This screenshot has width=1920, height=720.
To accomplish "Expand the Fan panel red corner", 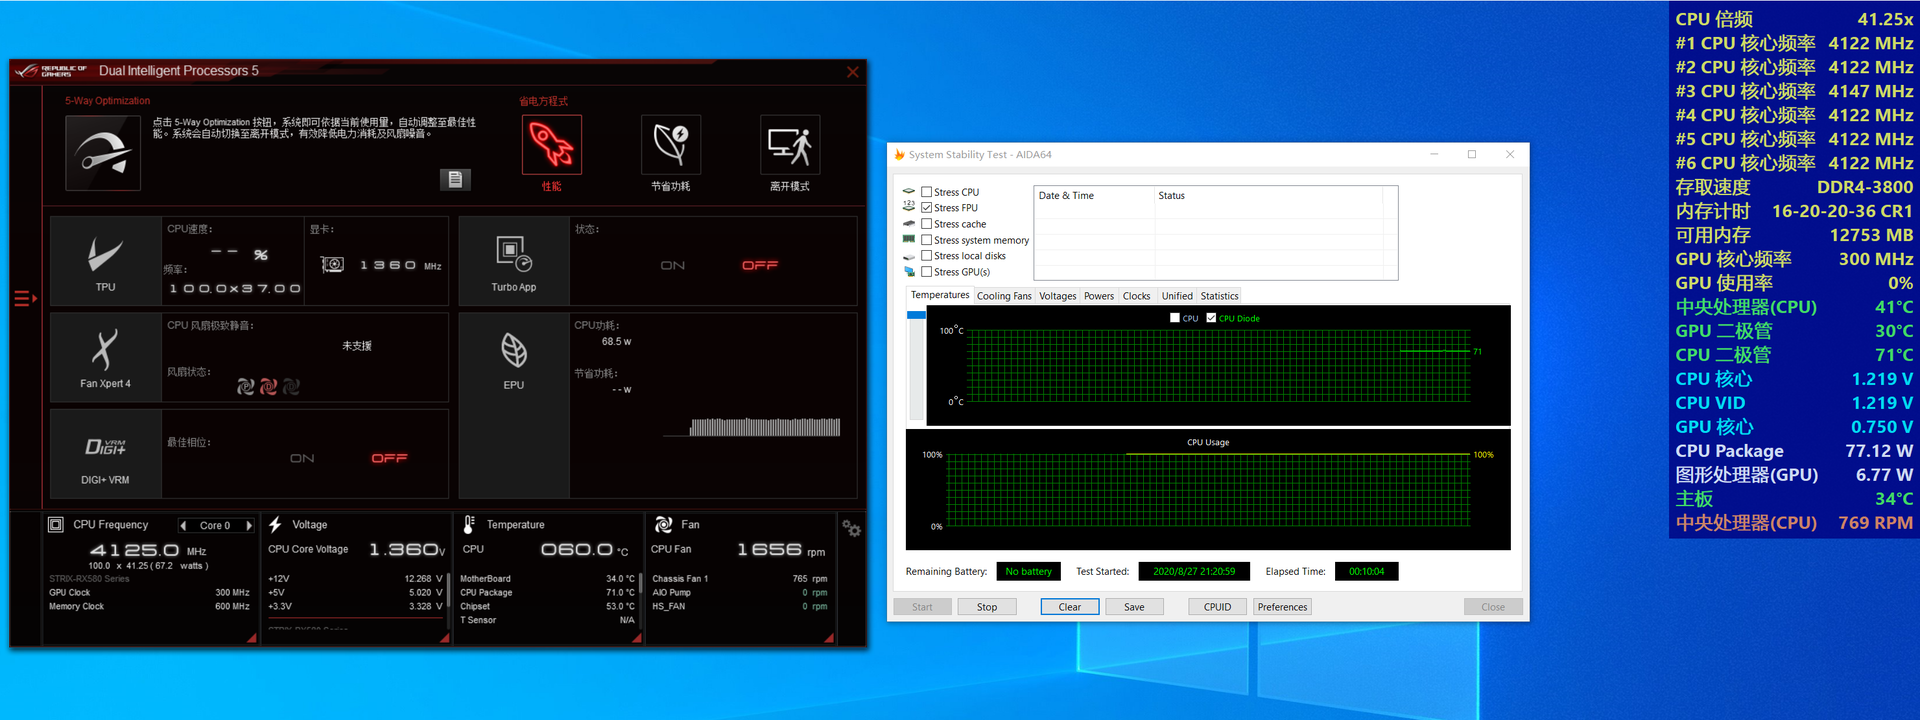I will point(828,637).
